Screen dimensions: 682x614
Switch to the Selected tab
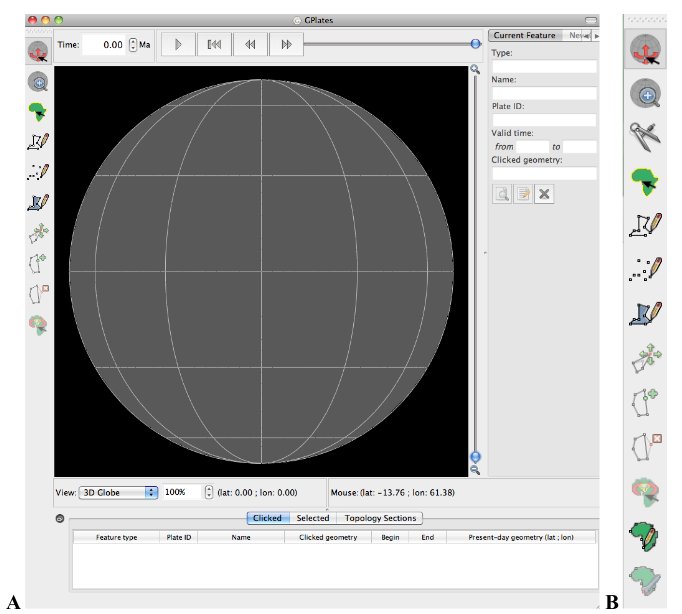[313, 518]
